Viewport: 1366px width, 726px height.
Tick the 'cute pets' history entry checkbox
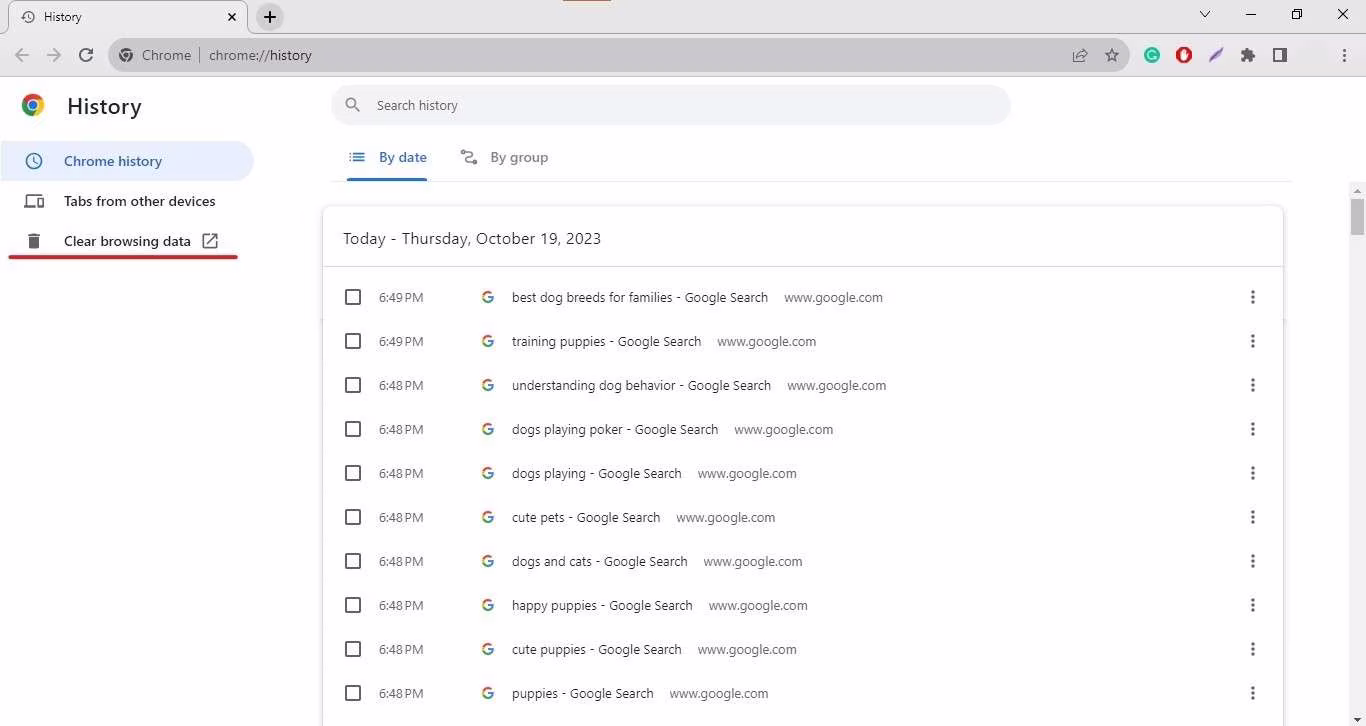[x=353, y=517]
